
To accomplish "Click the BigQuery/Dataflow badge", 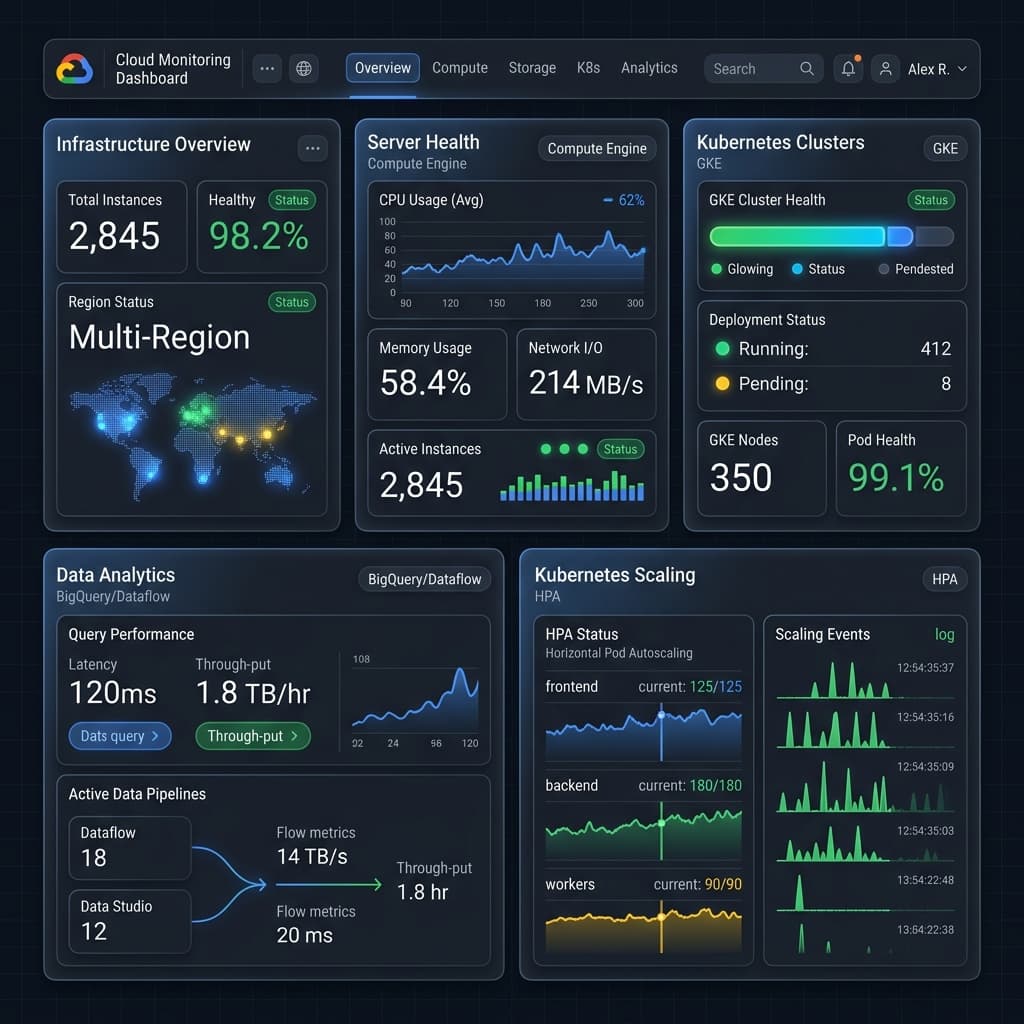I will tap(424, 579).
